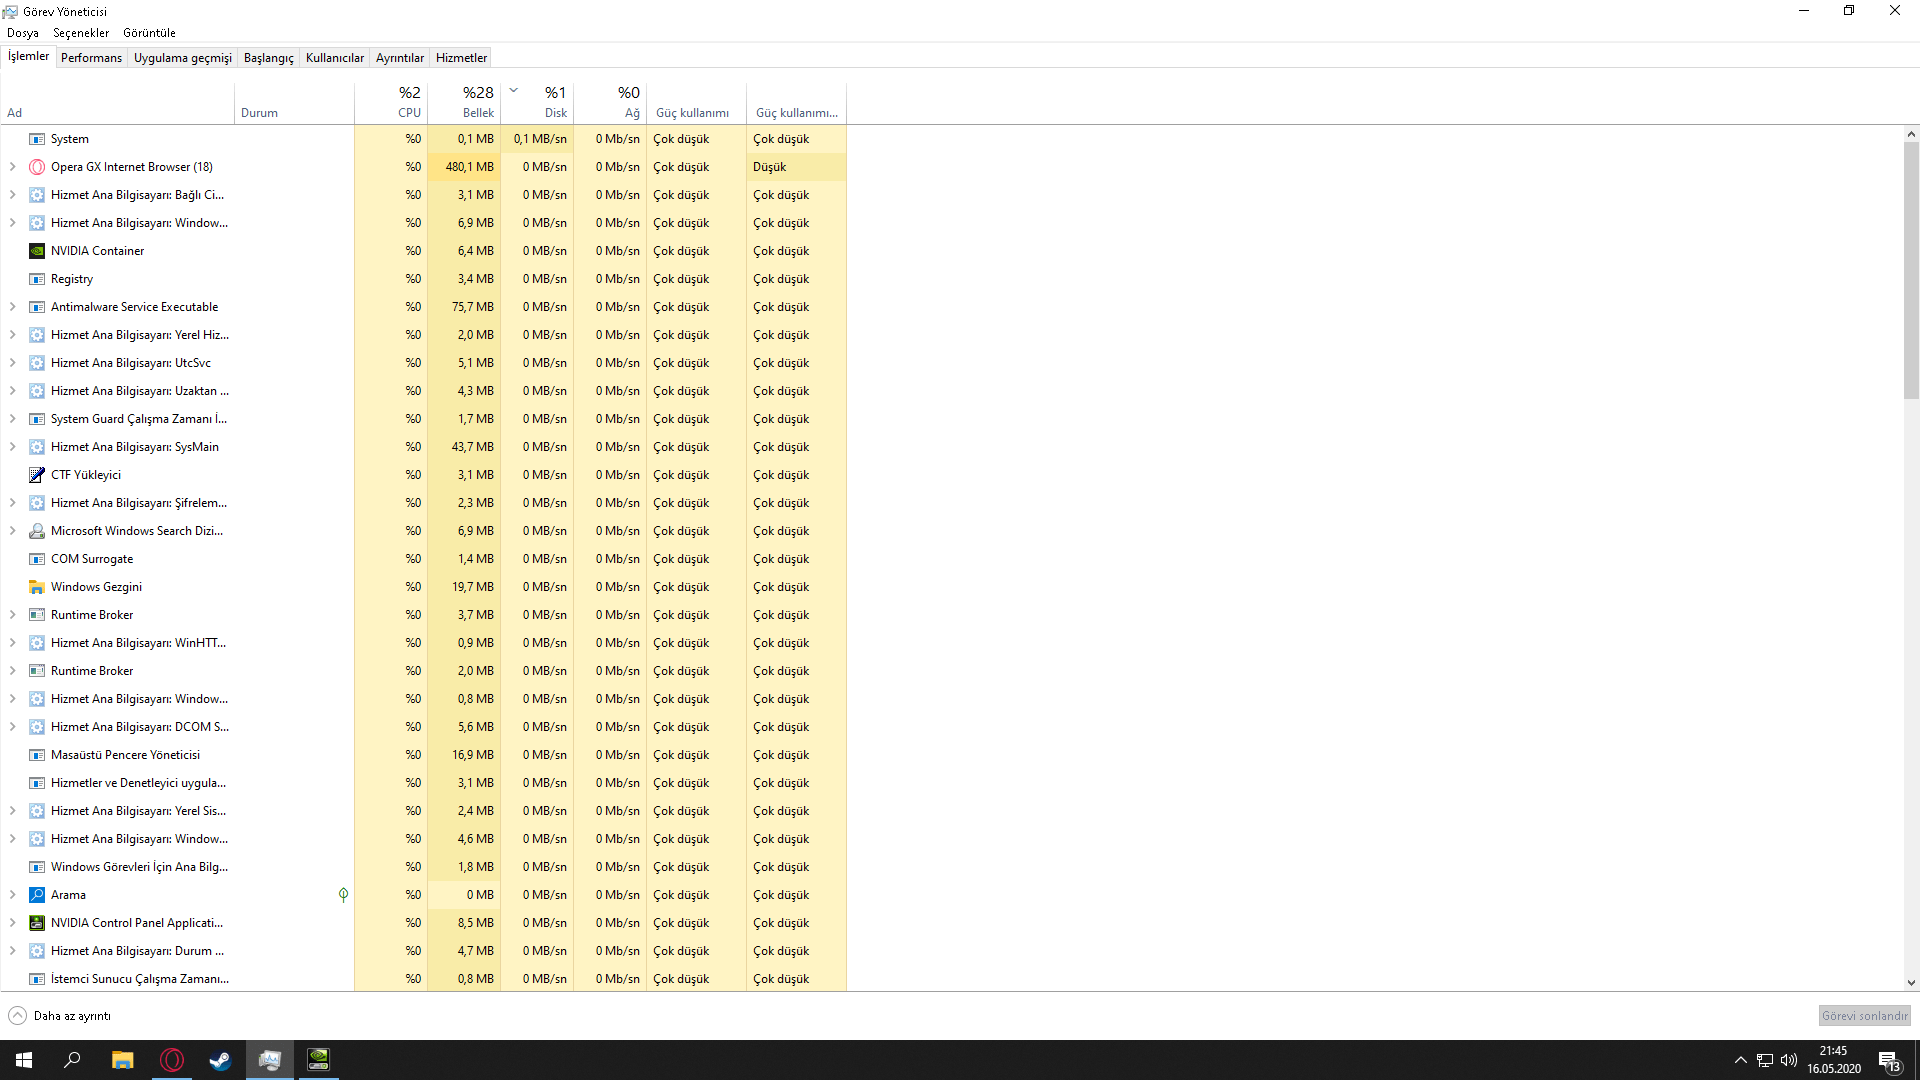1920x1080 pixels.
Task: Open Steam from the taskbar
Action: [220, 1060]
